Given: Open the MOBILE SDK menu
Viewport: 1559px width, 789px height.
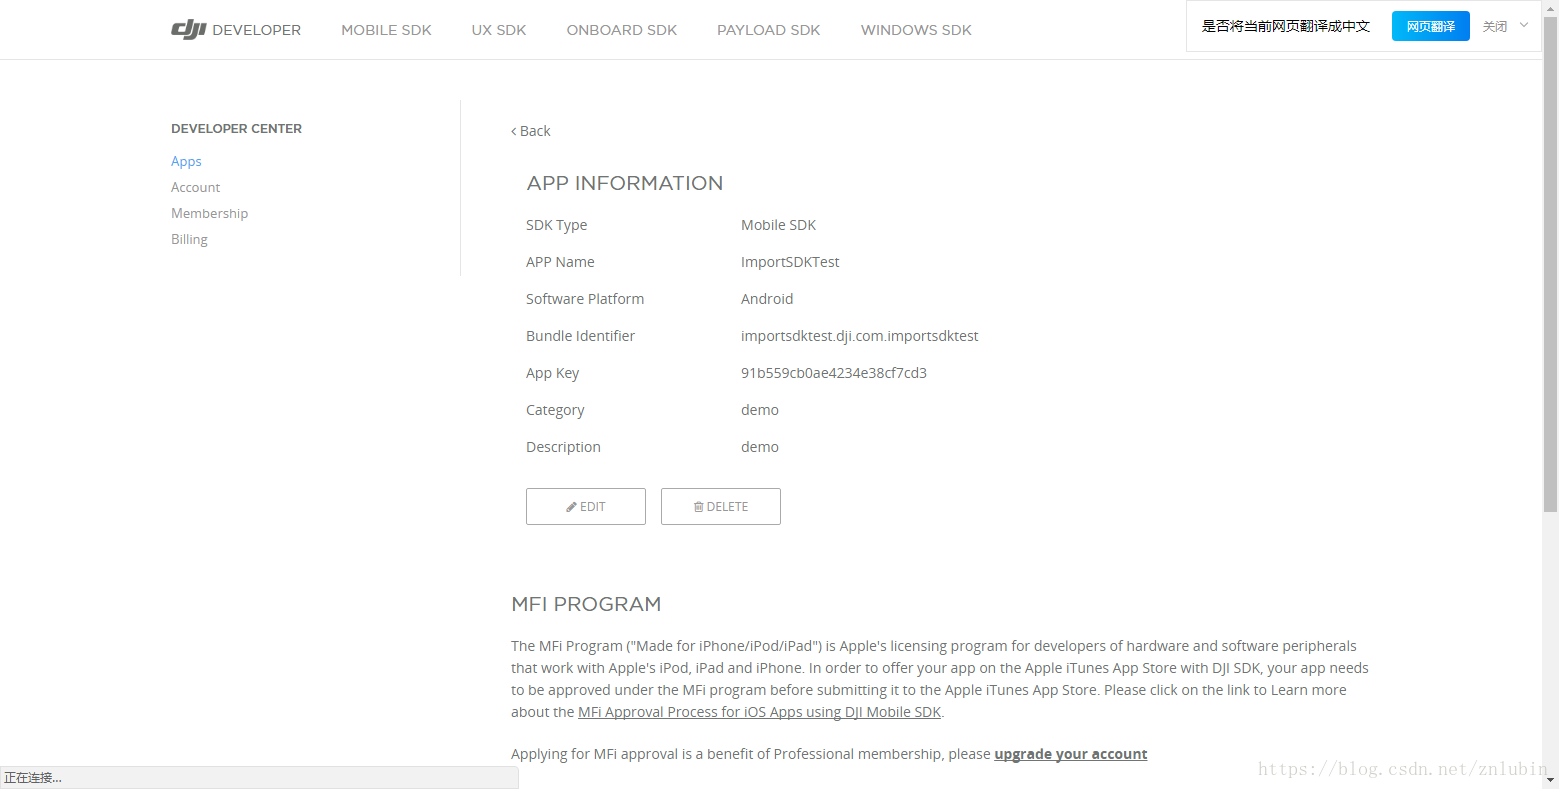Looking at the screenshot, I should pos(386,30).
